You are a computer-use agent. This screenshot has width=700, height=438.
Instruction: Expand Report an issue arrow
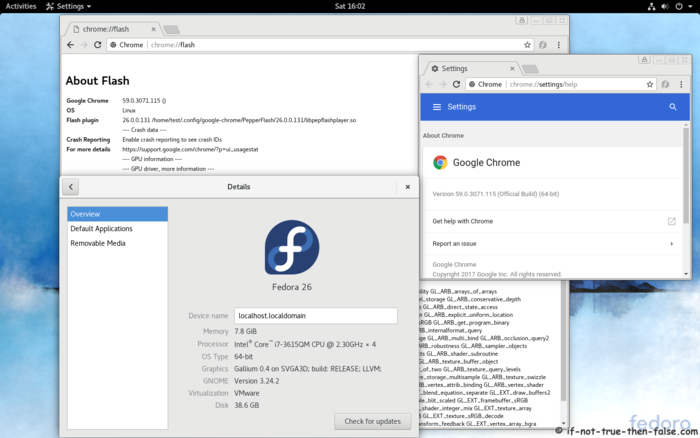click(671, 244)
